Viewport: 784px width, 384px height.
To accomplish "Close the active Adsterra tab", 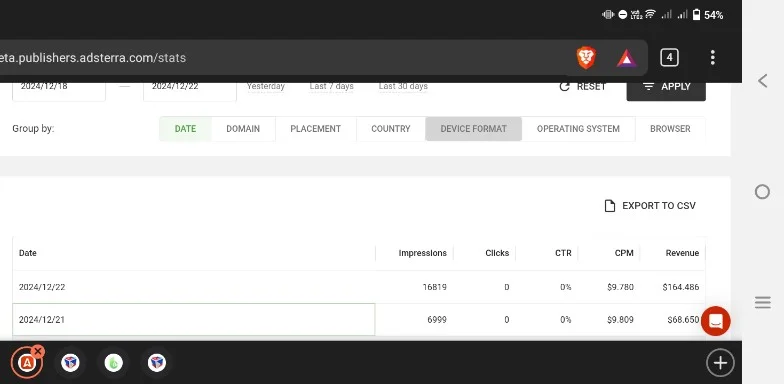I will 38,351.
